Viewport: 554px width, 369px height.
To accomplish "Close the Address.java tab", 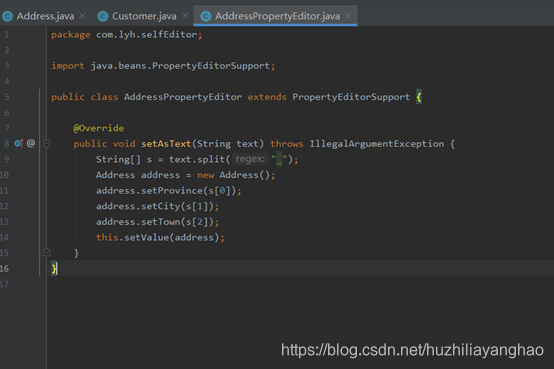I will pos(82,16).
